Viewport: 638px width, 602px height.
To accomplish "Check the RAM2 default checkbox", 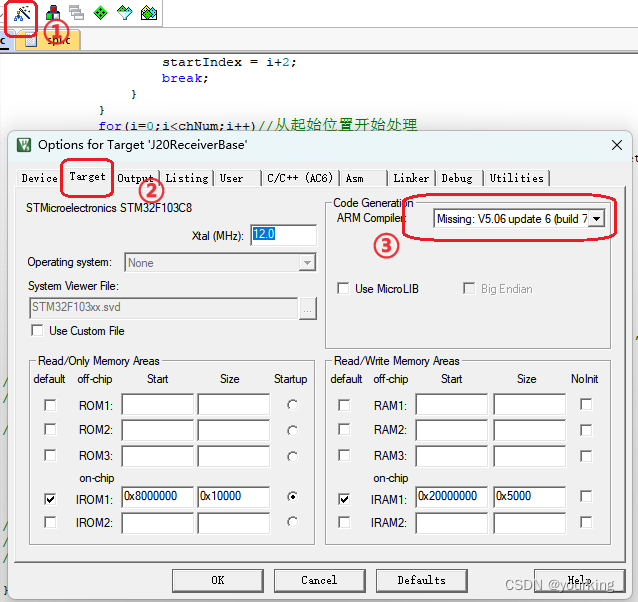I will 344,429.
